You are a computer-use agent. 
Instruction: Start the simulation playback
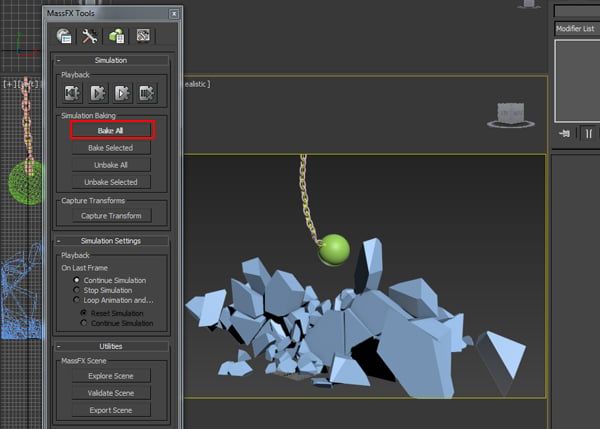[97, 93]
